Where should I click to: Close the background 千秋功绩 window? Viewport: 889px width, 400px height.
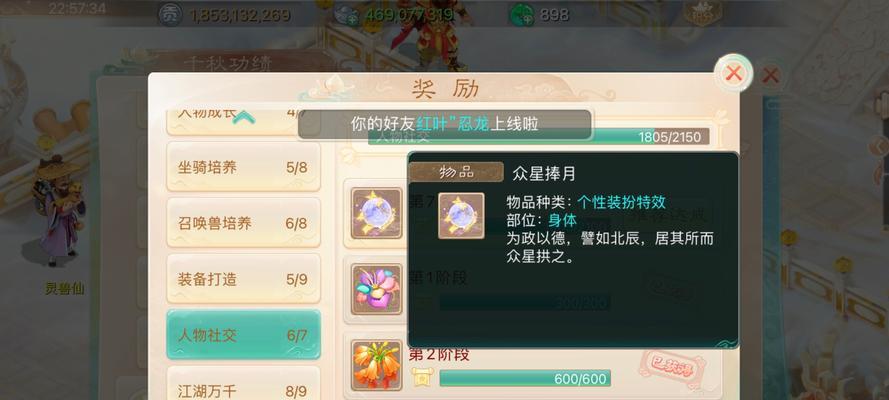tap(770, 75)
